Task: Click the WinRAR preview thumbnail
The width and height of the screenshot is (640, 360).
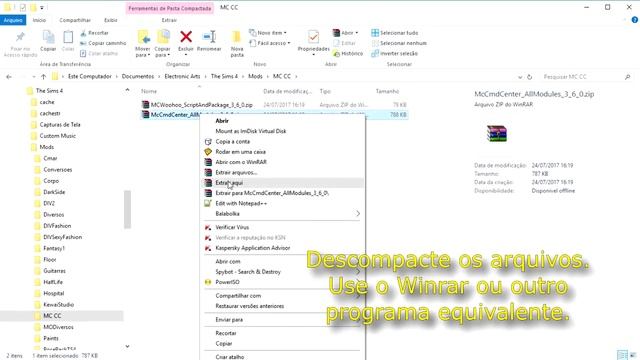Action: click(x=497, y=134)
